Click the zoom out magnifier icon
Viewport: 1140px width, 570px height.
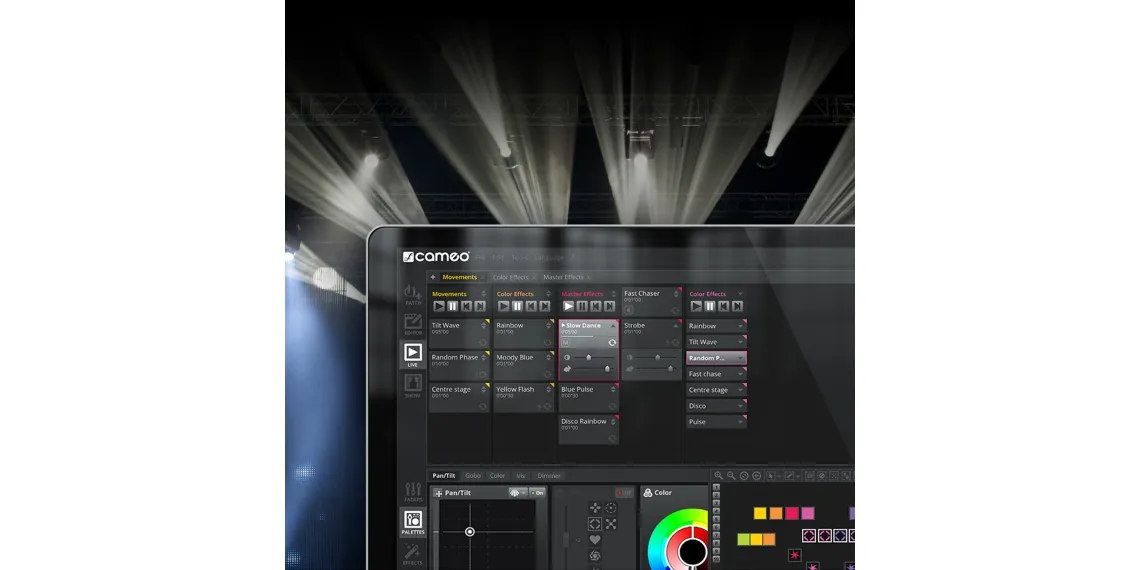(x=731, y=475)
